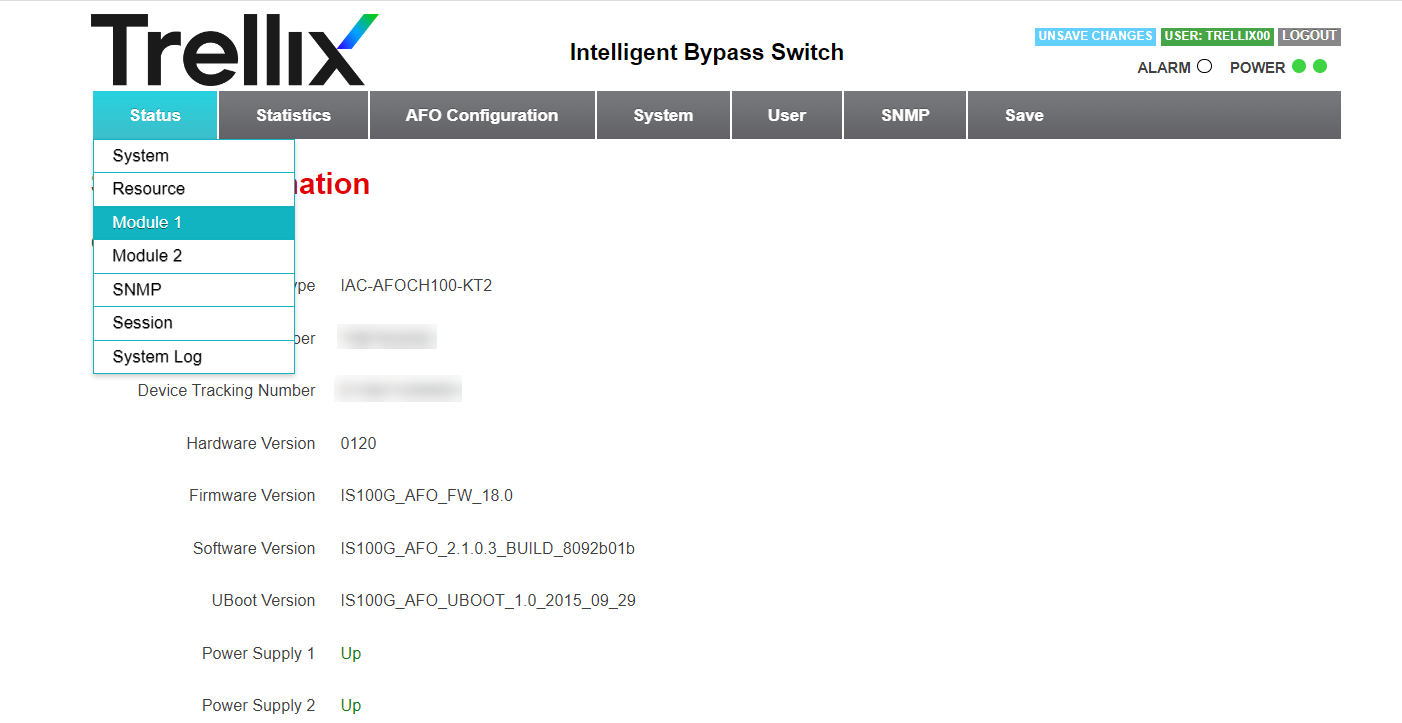The height and width of the screenshot is (723, 1402).
Task: Click Save in the navigation bar
Action: tap(1024, 115)
